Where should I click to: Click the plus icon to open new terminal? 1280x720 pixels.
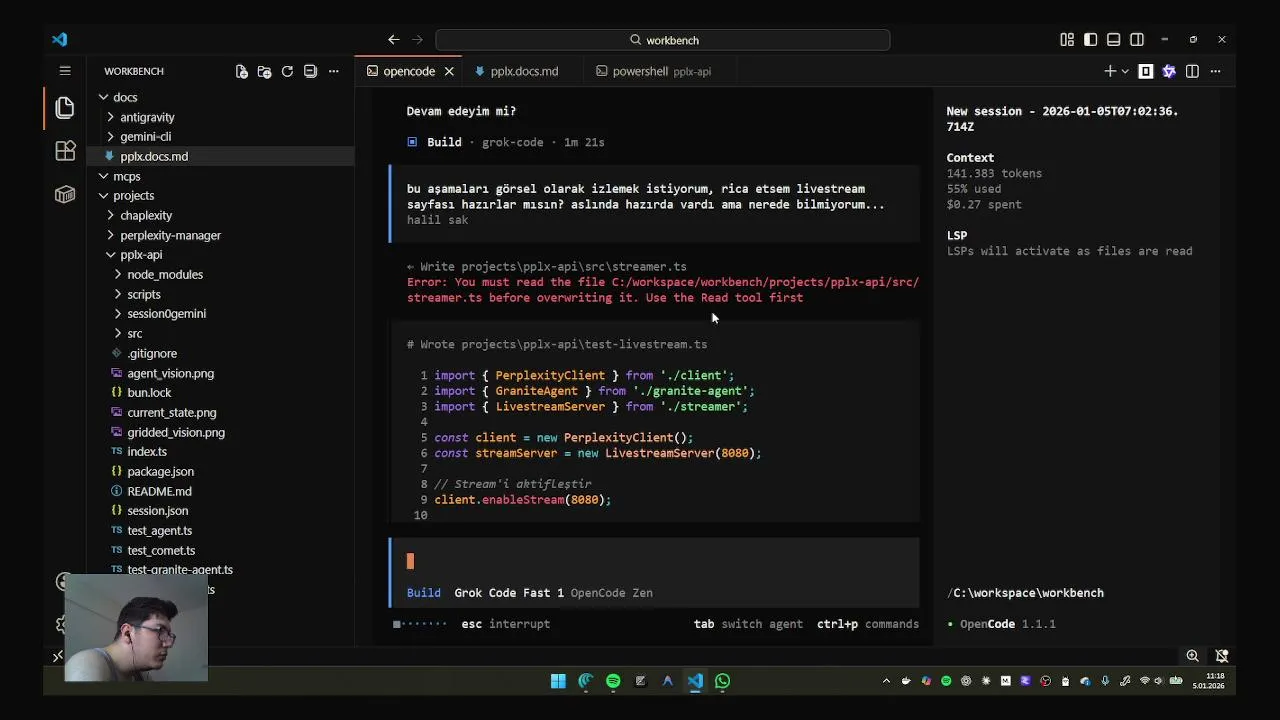point(1109,71)
